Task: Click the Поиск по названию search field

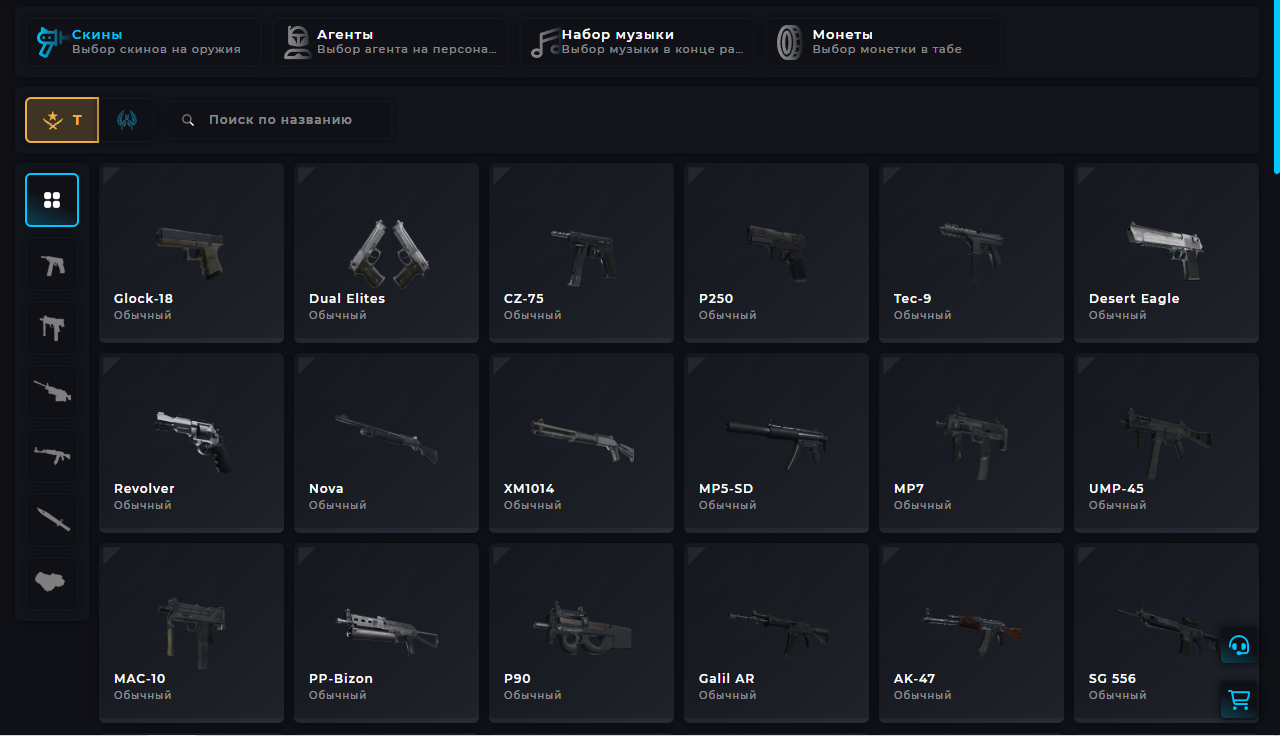Action: pyautogui.click(x=279, y=120)
